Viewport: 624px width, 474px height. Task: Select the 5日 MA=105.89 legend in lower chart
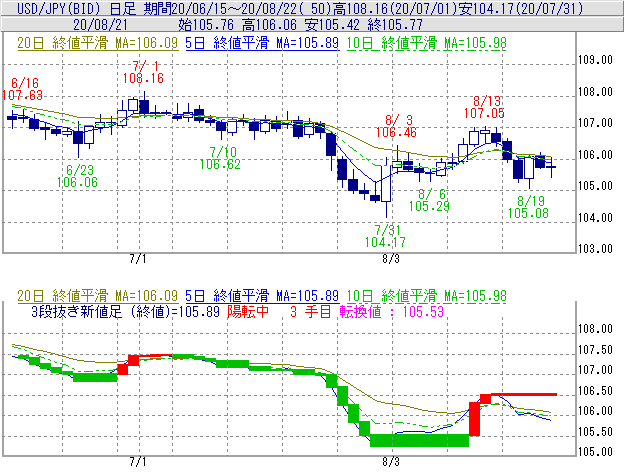262,296
